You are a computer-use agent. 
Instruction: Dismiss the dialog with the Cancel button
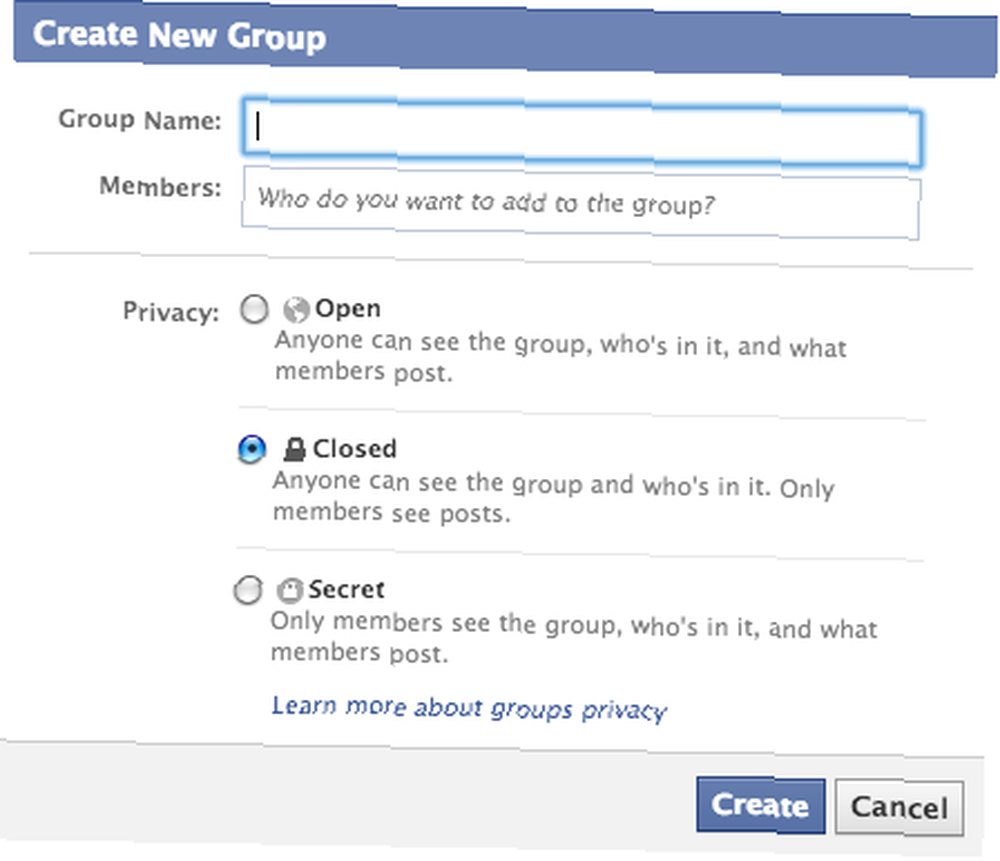[899, 807]
